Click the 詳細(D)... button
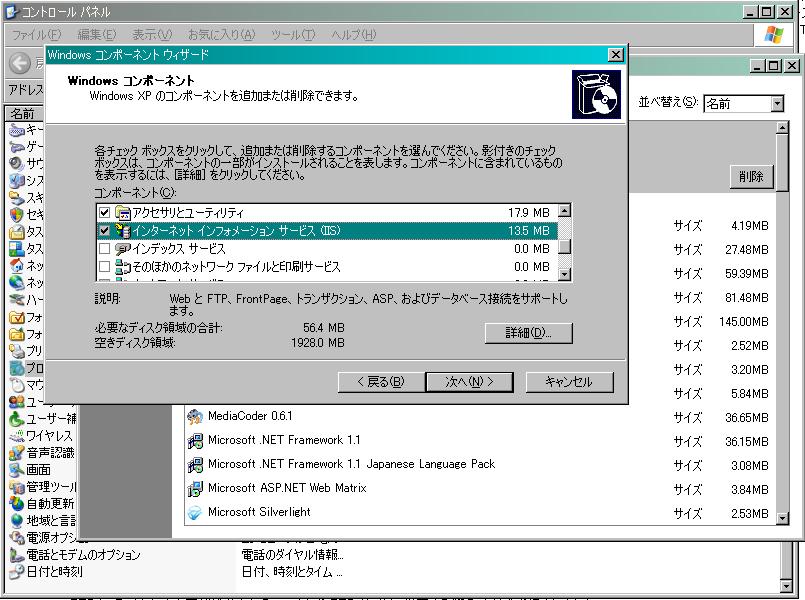Image resolution: width=805 pixels, height=600 pixels. 528,333
